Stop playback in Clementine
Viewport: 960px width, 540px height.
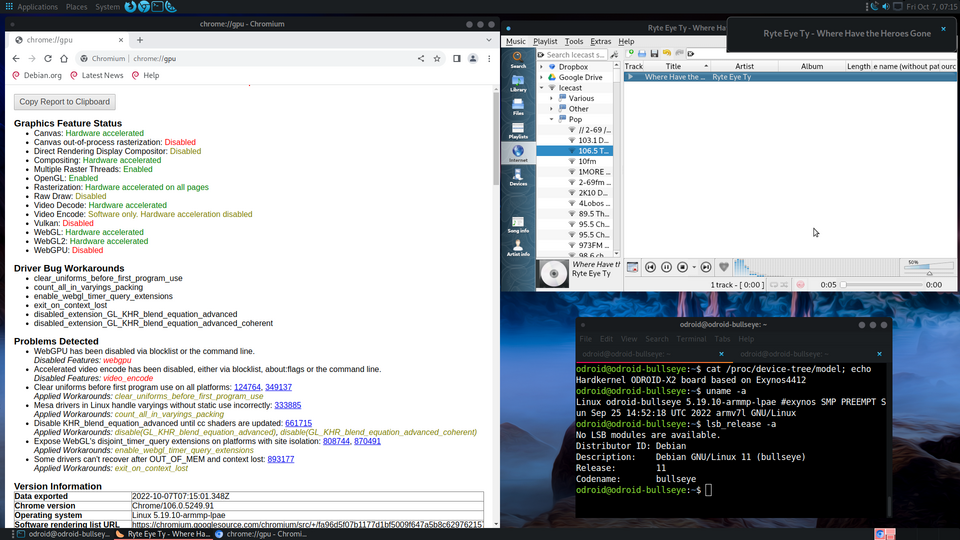coord(682,268)
